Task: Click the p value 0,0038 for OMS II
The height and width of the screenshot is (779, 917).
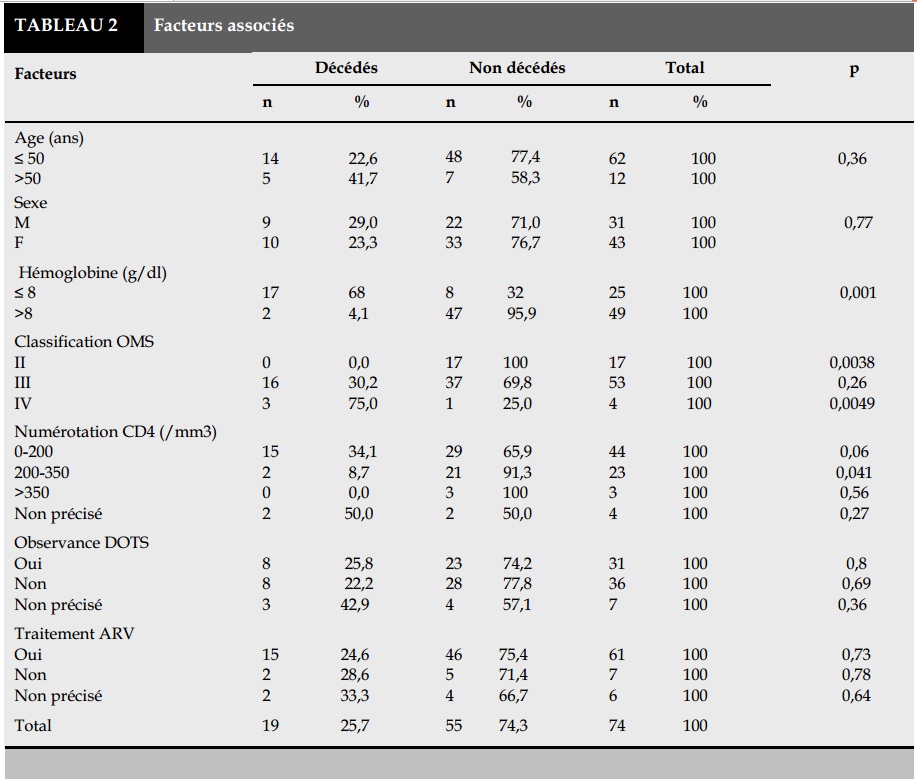Action: (852, 363)
